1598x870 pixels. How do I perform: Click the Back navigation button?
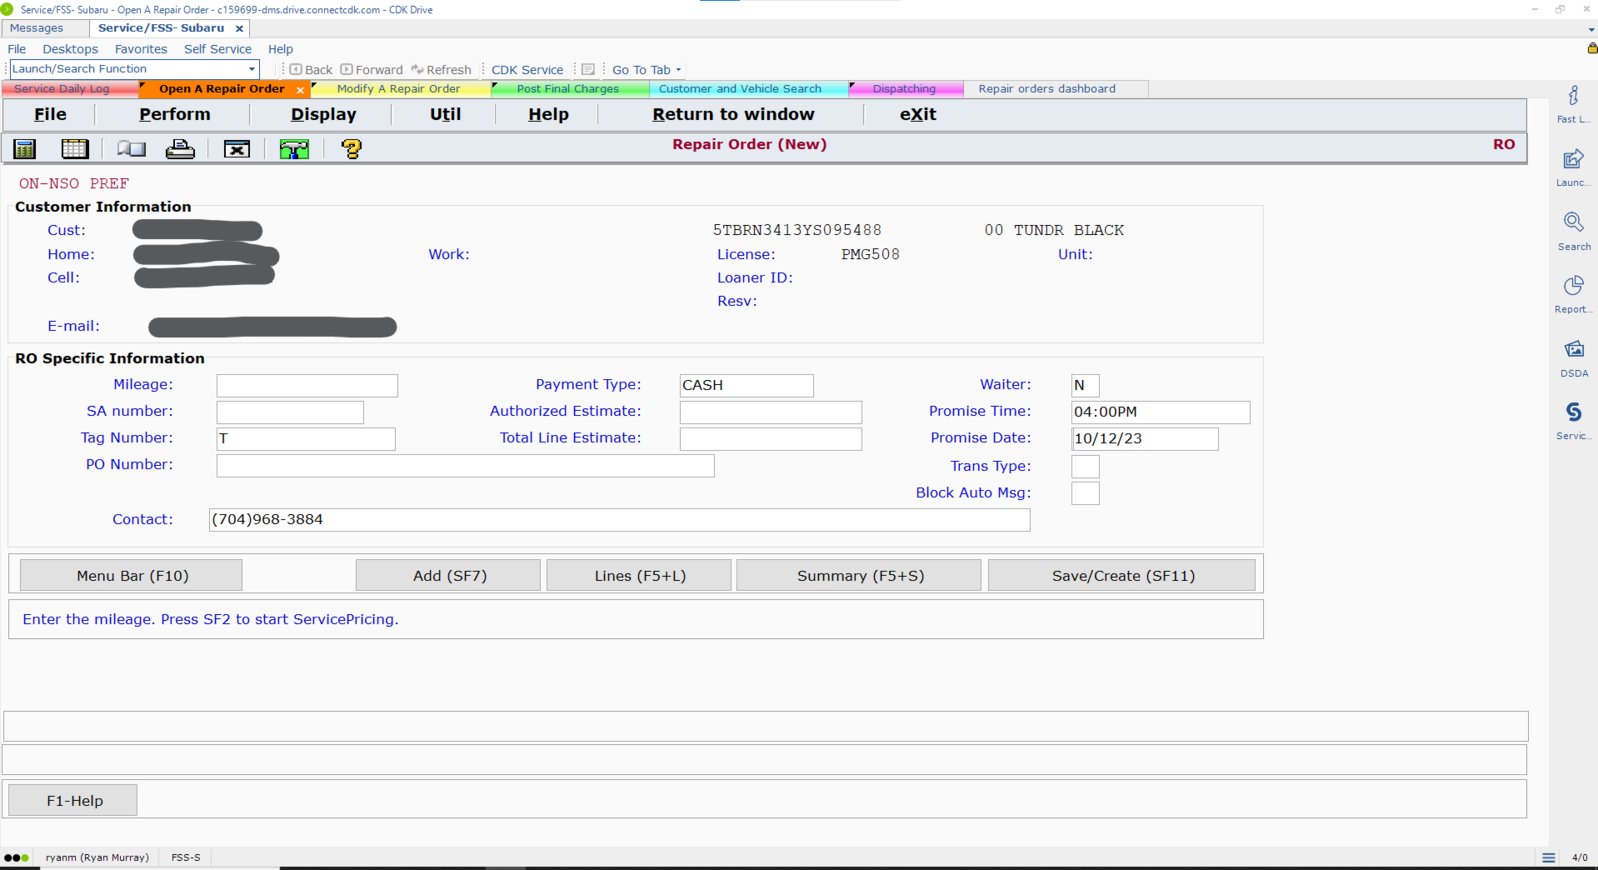tap(311, 70)
